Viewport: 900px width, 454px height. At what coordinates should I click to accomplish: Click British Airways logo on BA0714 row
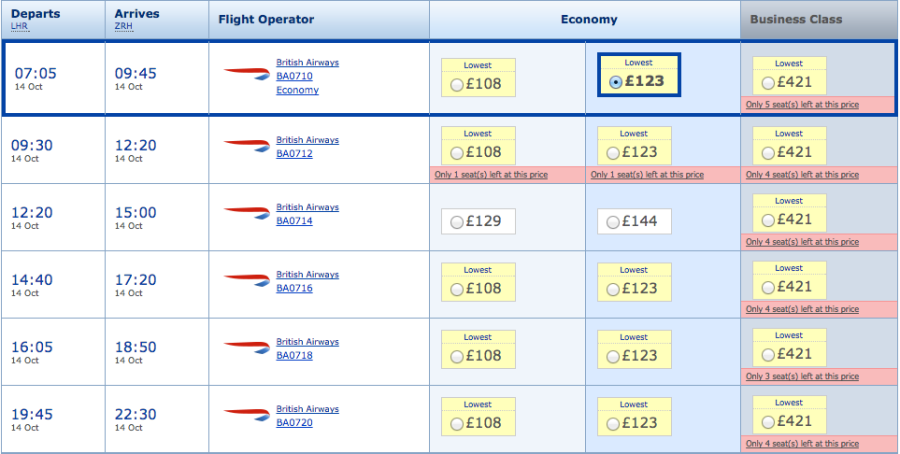tap(246, 212)
